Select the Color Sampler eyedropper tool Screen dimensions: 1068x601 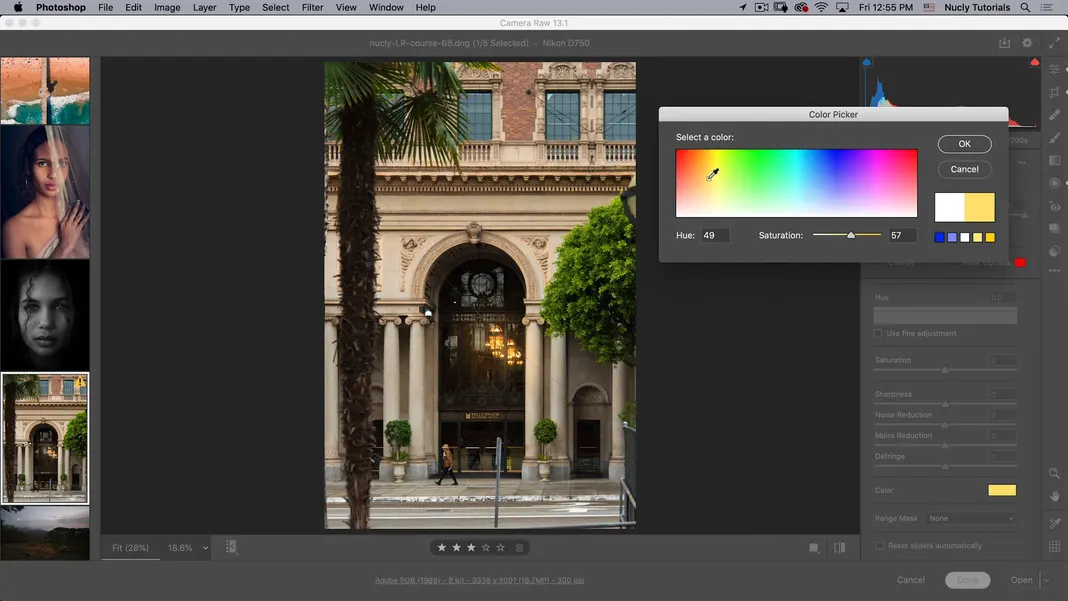click(1054, 523)
